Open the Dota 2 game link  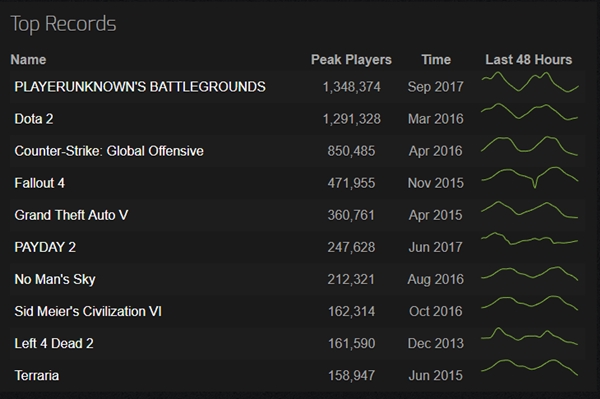point(34,119)
